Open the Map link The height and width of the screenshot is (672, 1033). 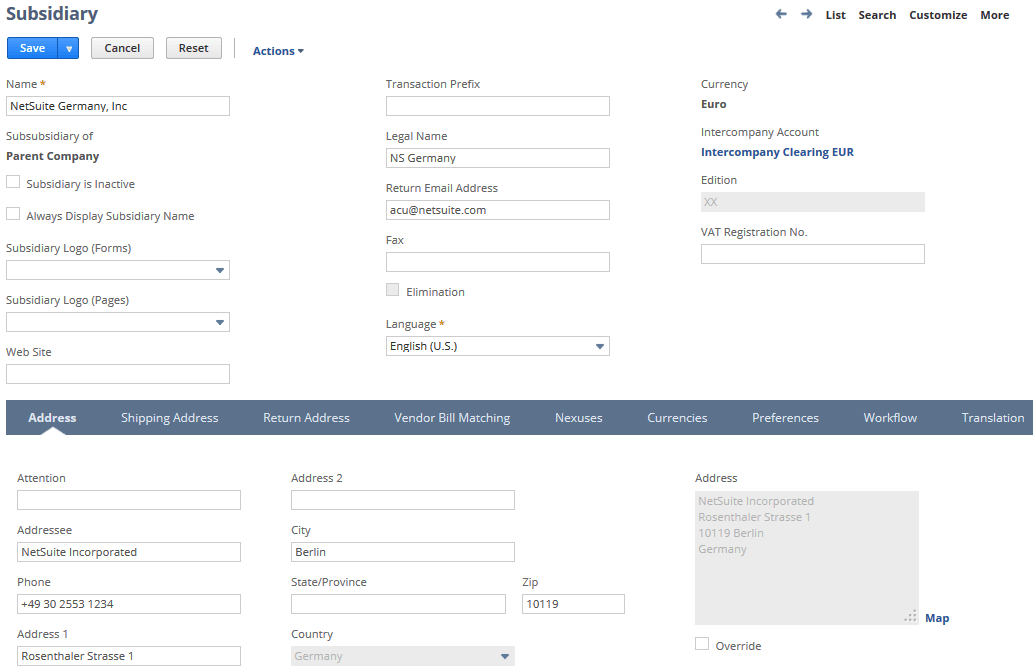[x=937, y=618]
